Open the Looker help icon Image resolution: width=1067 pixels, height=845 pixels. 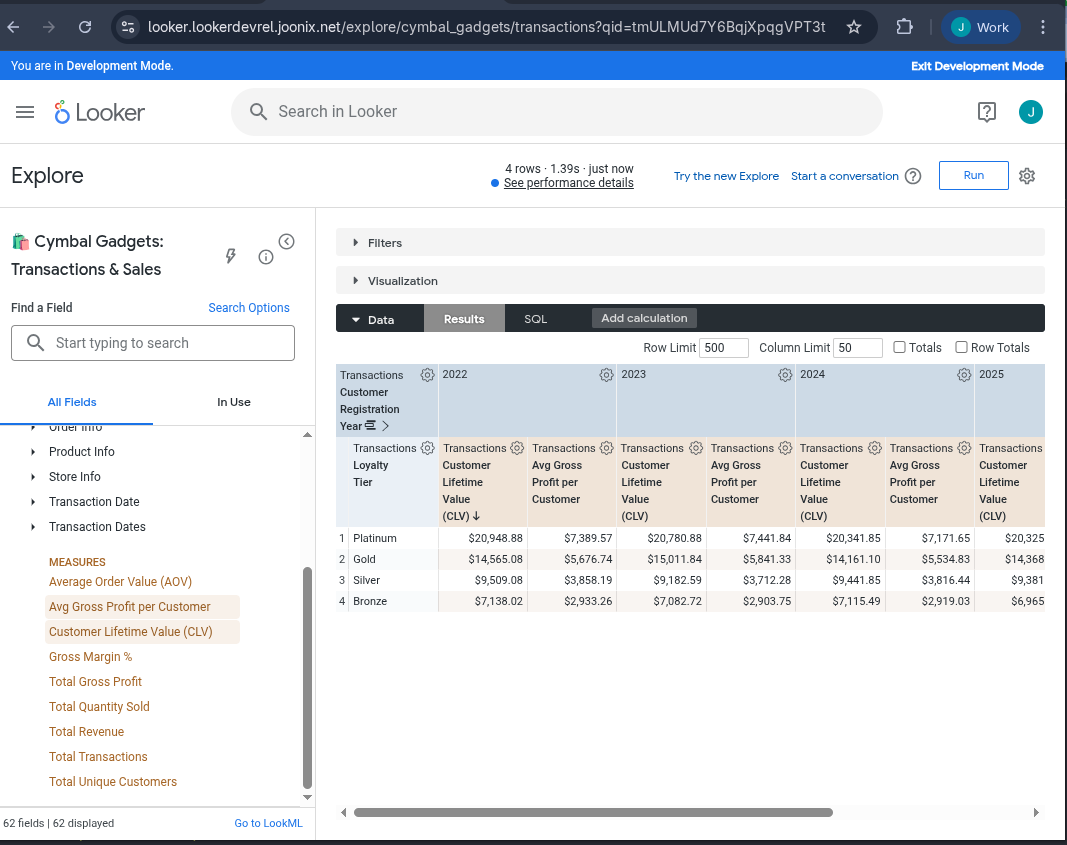click(x=986, y=112)
